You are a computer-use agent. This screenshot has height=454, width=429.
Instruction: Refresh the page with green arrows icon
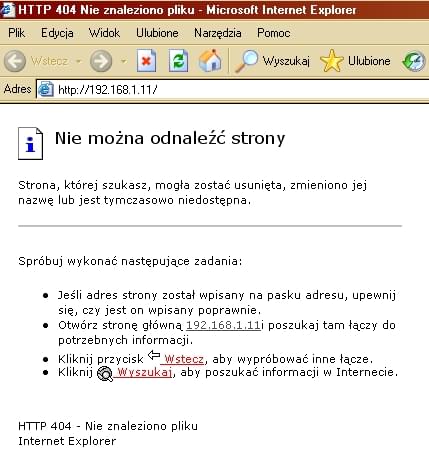coord(178,61)
